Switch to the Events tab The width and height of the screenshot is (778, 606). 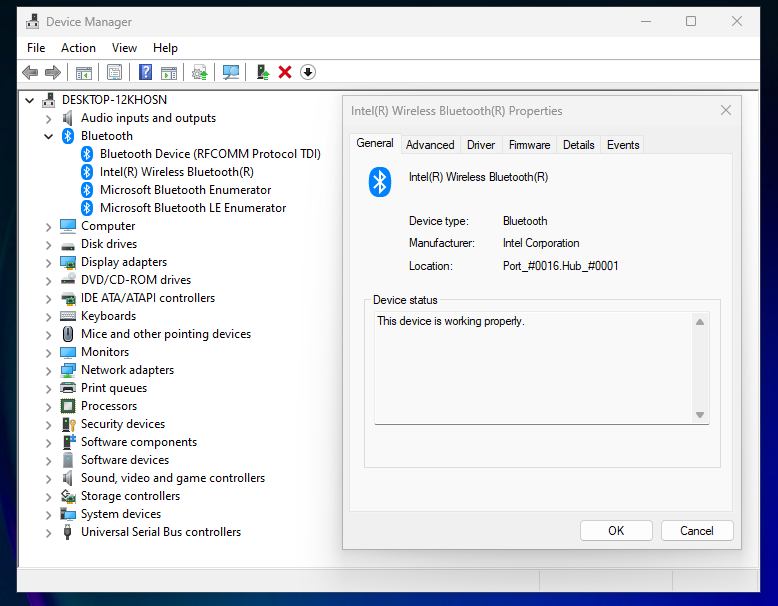623,144
